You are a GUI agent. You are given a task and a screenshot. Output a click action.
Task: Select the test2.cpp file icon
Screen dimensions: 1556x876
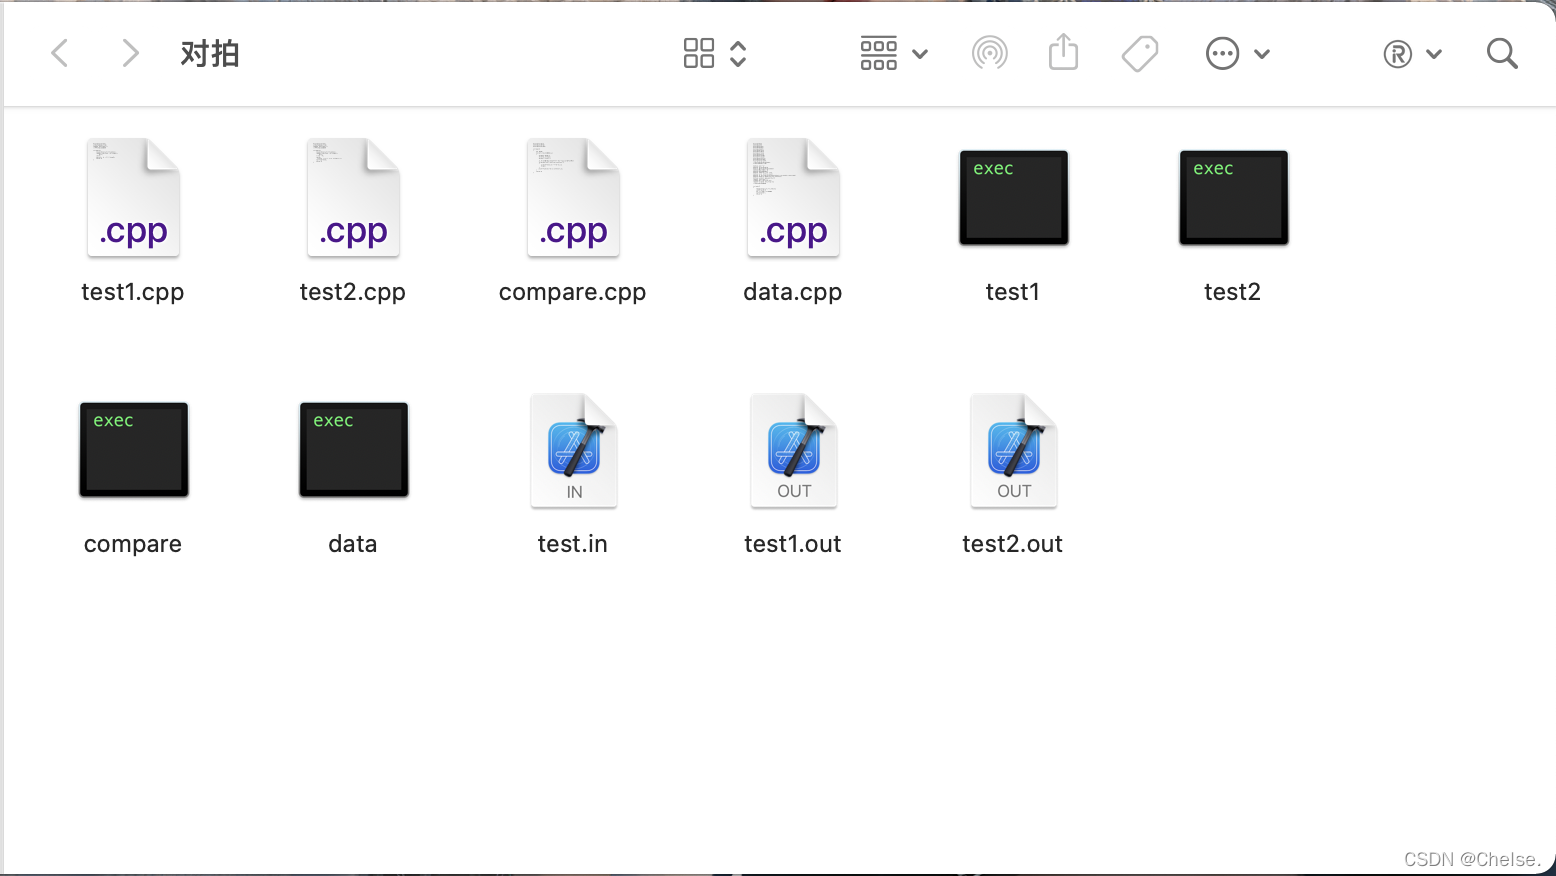(353, 198)
